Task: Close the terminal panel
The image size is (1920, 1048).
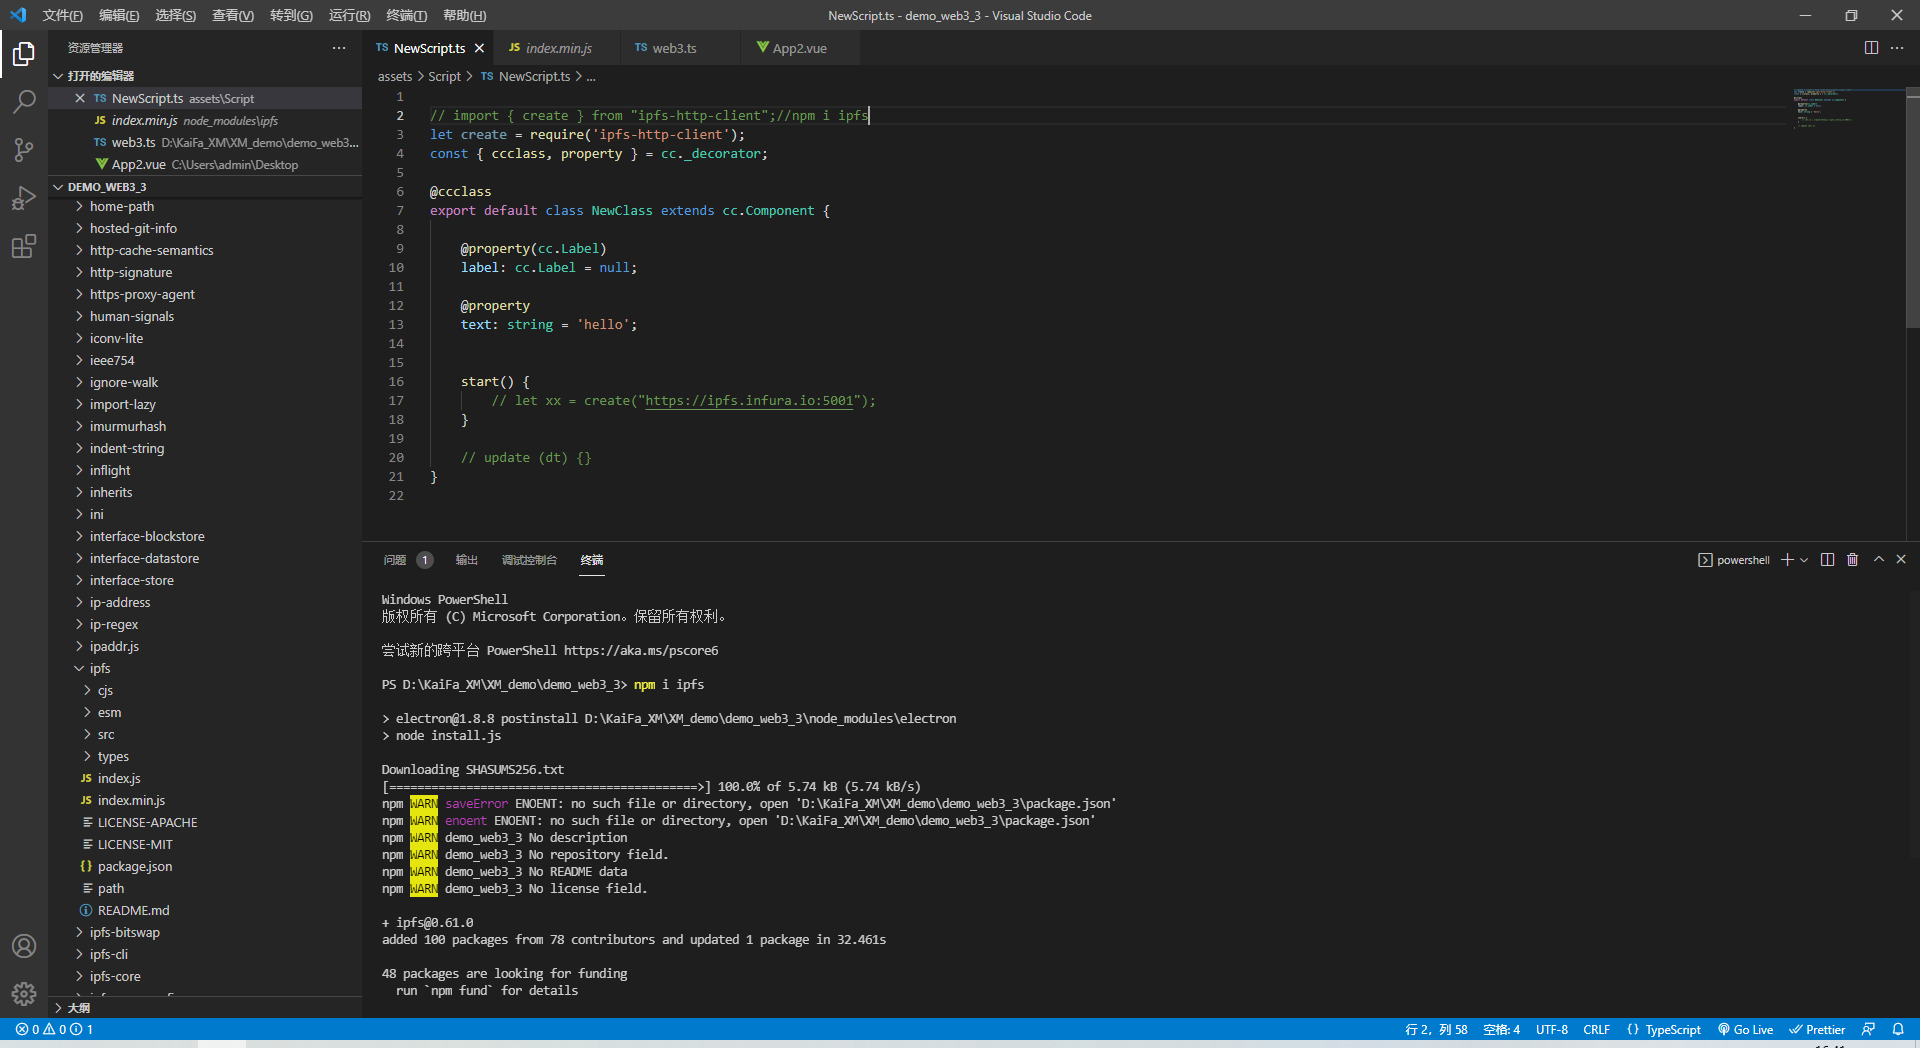Action: pos(1901,560)
